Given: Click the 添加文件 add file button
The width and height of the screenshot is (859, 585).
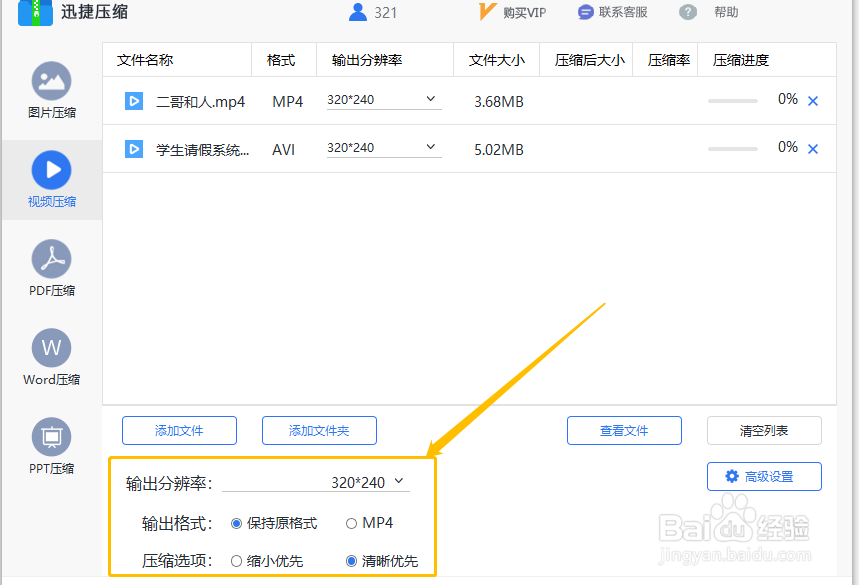Looking at the screenshot, I should (x=179, y=430).
